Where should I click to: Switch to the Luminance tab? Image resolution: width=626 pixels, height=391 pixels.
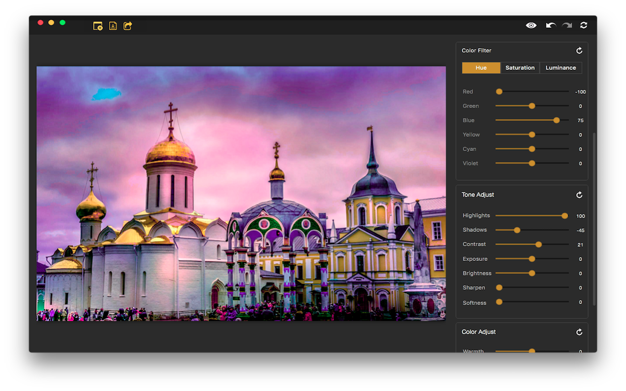561,68
